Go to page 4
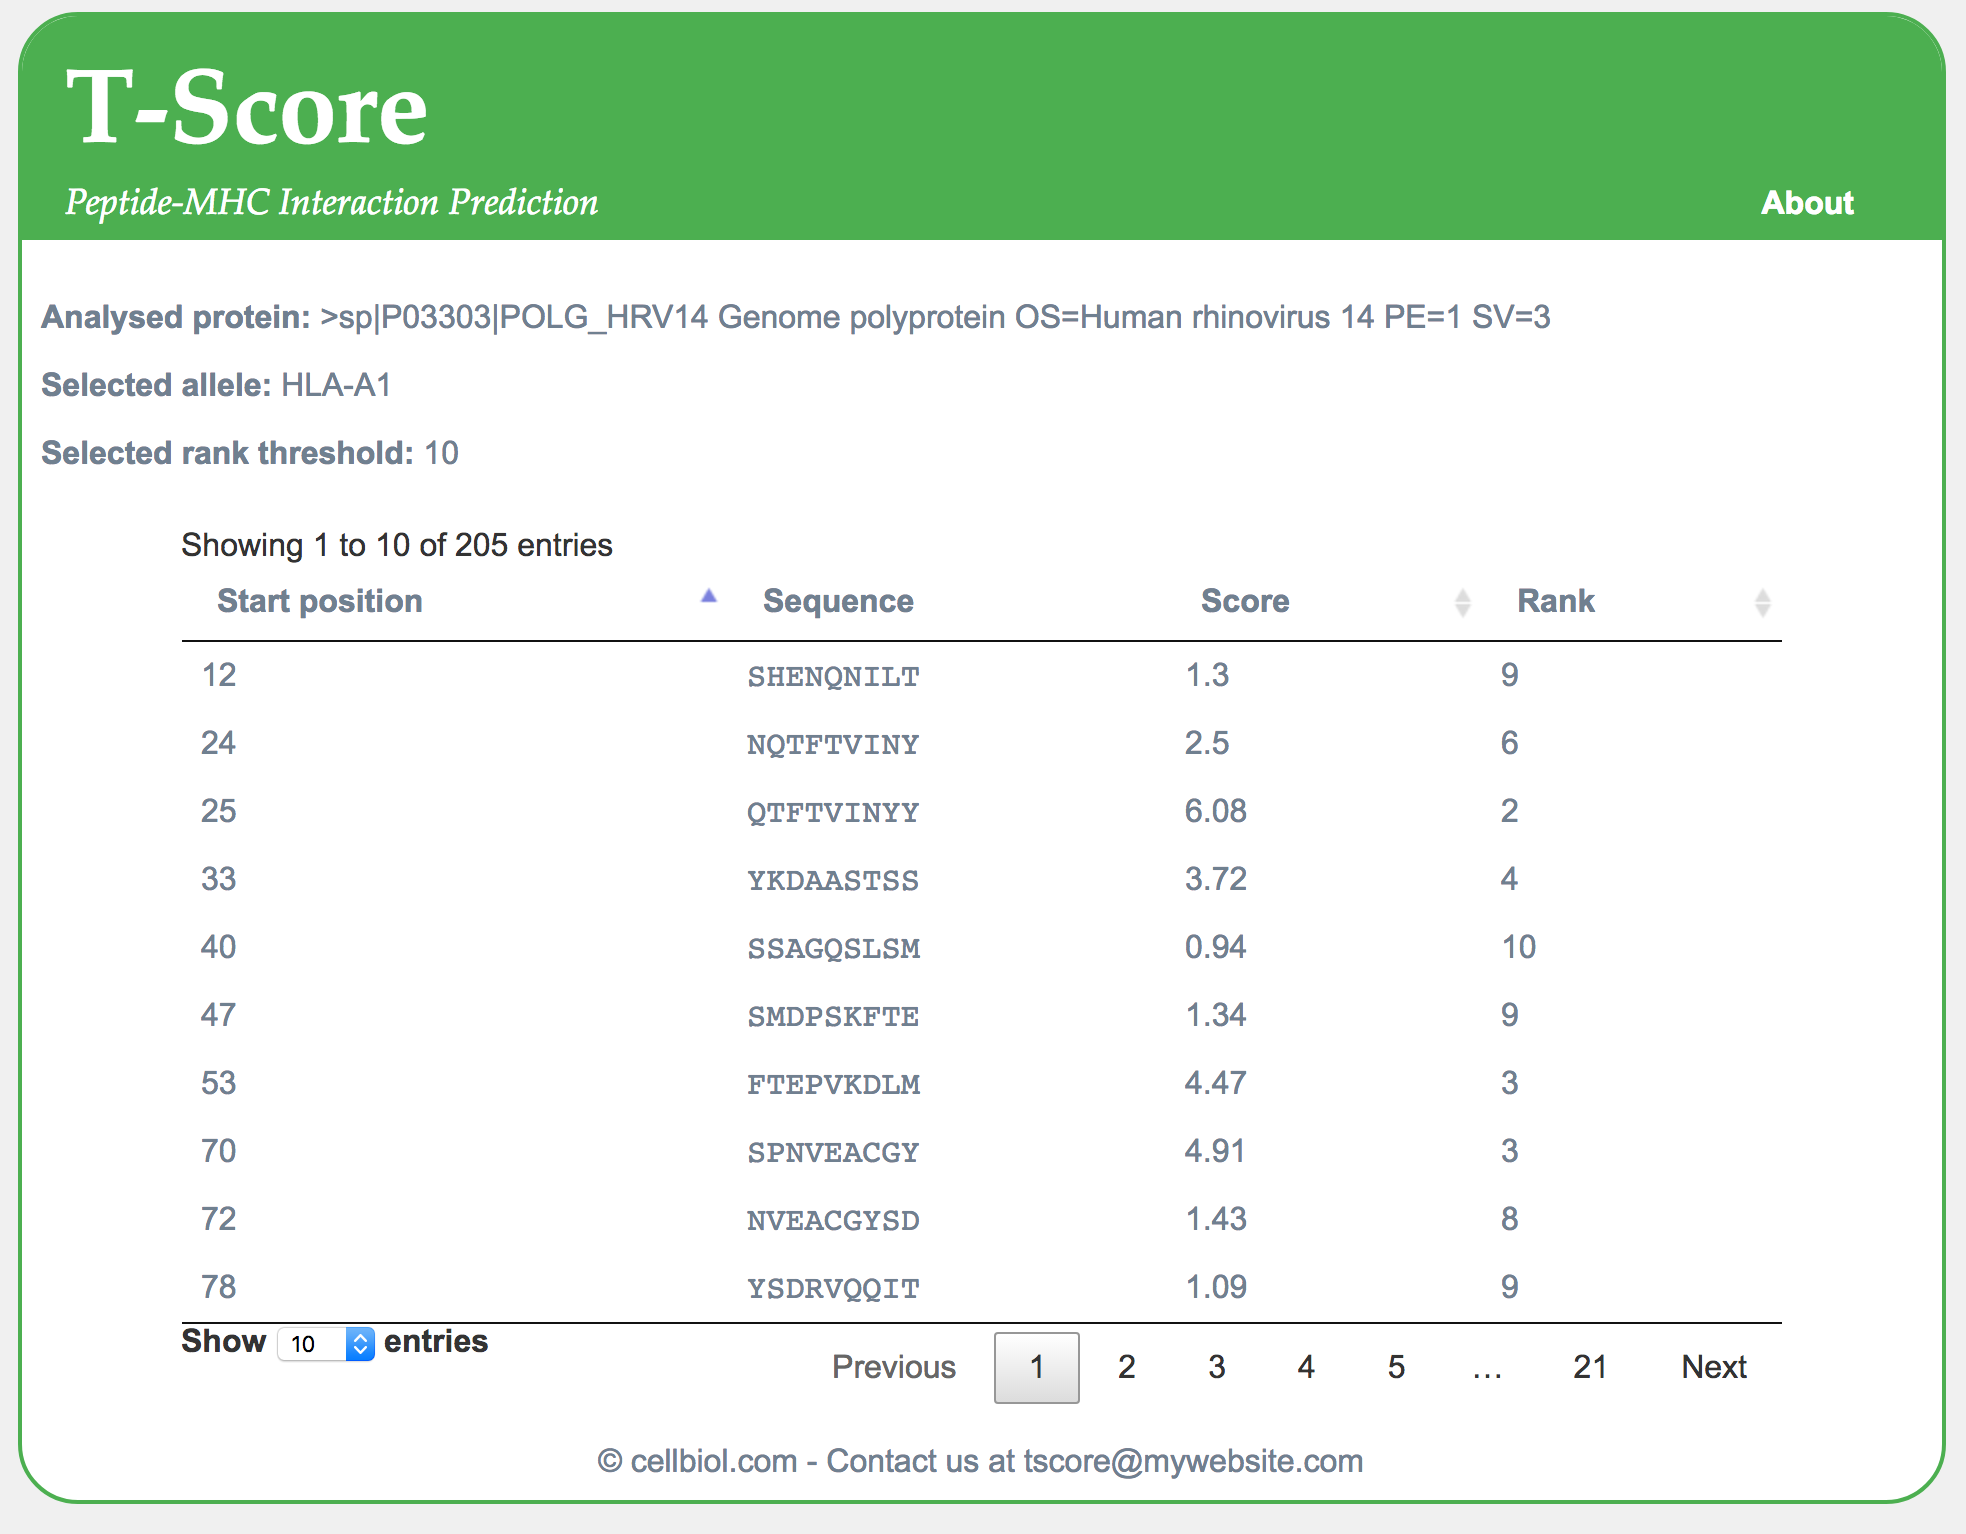This screenshot has height=1534, width=1966. 1306,1367
